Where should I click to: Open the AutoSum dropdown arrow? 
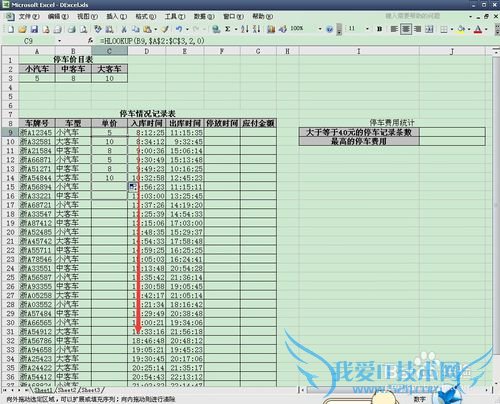(x=236, y=30)
